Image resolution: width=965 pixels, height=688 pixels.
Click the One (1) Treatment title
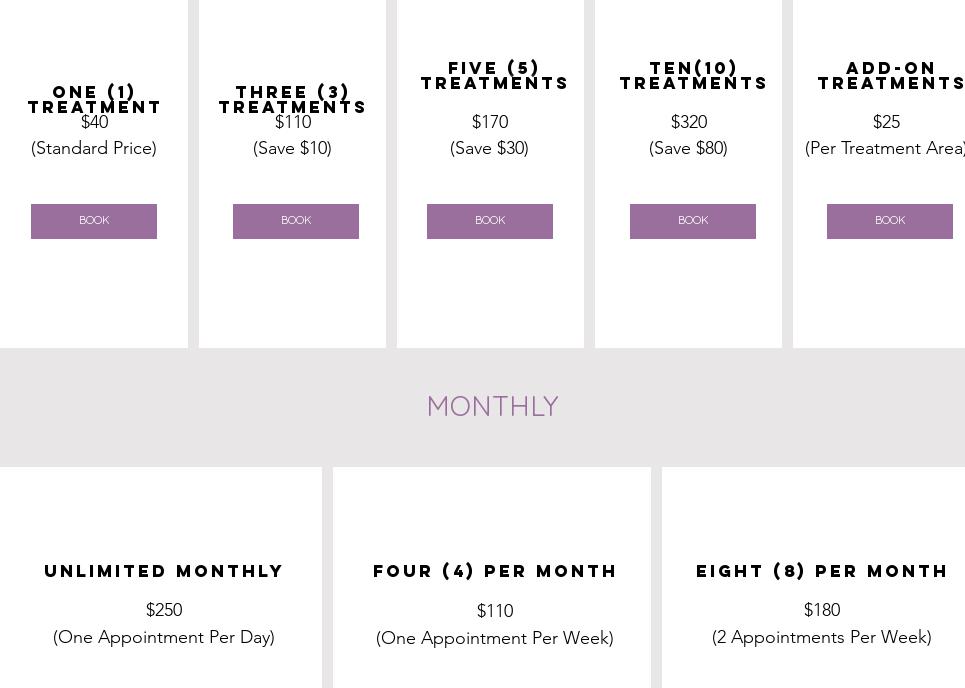click(94, 99)
